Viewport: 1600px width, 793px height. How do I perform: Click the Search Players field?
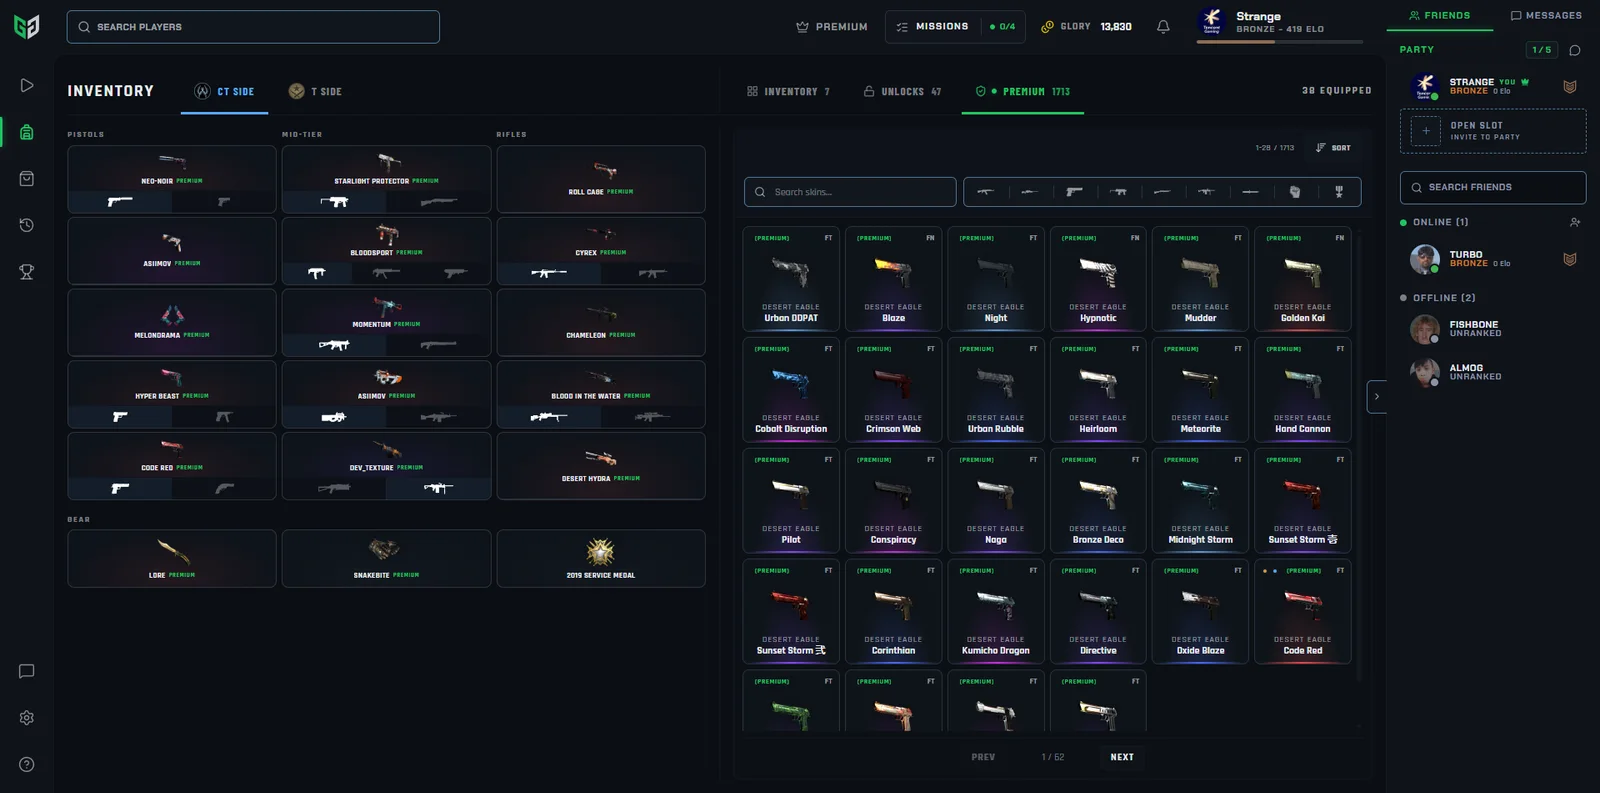coord(253,27)
